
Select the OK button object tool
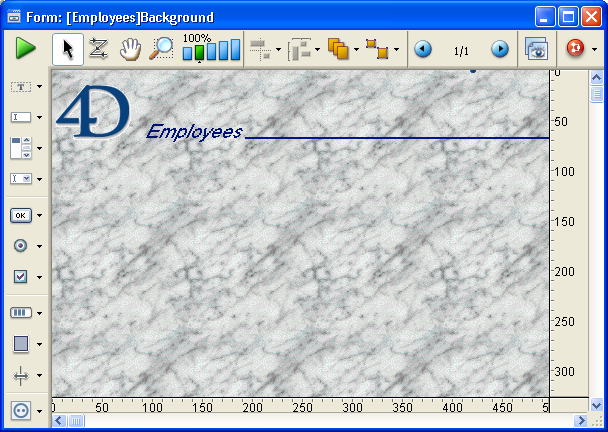(x=21, y=215)
